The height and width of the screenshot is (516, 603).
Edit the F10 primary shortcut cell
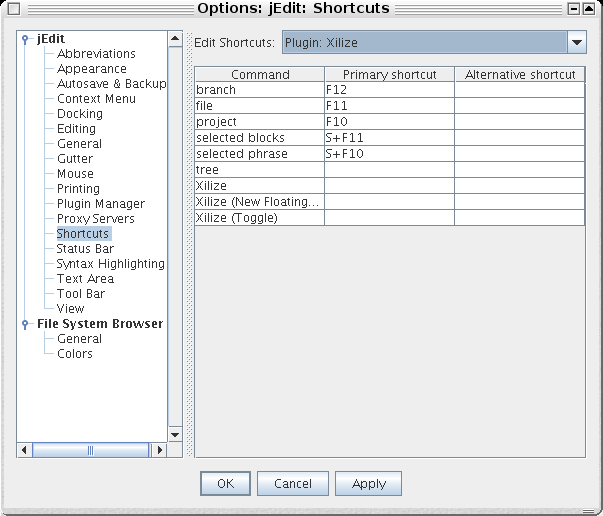390,122
